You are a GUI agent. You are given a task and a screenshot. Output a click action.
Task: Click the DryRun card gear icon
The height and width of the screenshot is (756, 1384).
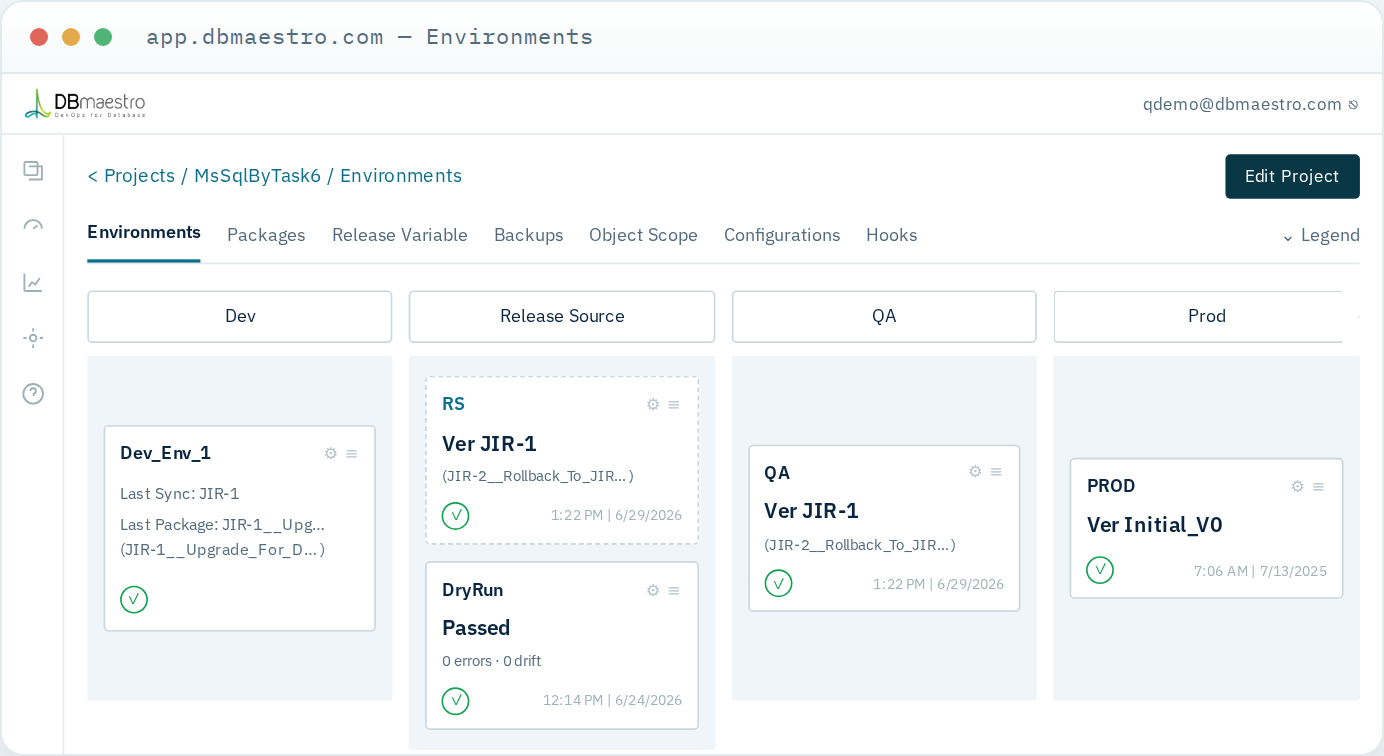653,590
